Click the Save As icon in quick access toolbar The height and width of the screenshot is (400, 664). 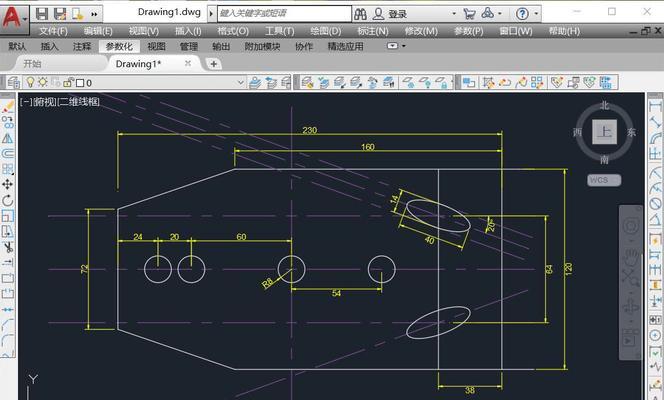click(60, 14)
